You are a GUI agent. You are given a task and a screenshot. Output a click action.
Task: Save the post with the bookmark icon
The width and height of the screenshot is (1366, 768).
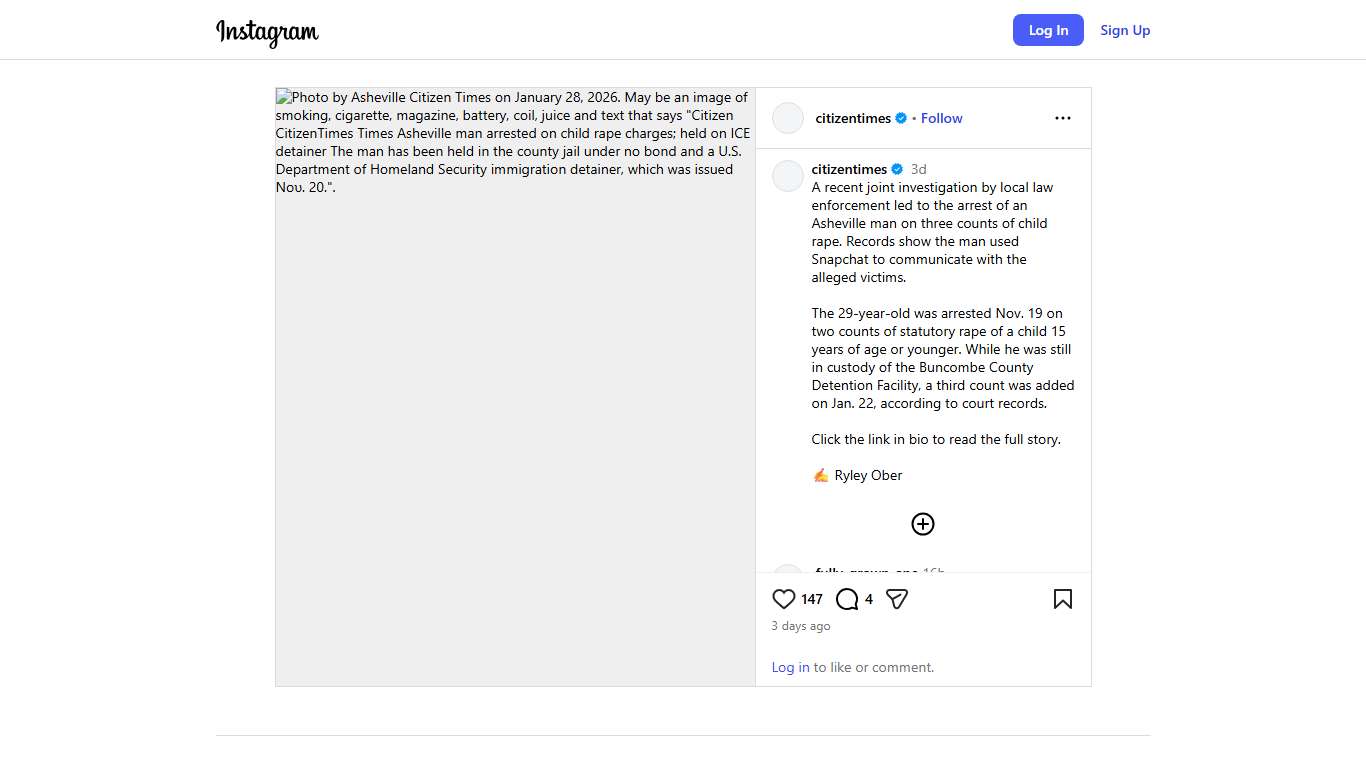point(1063,599)
